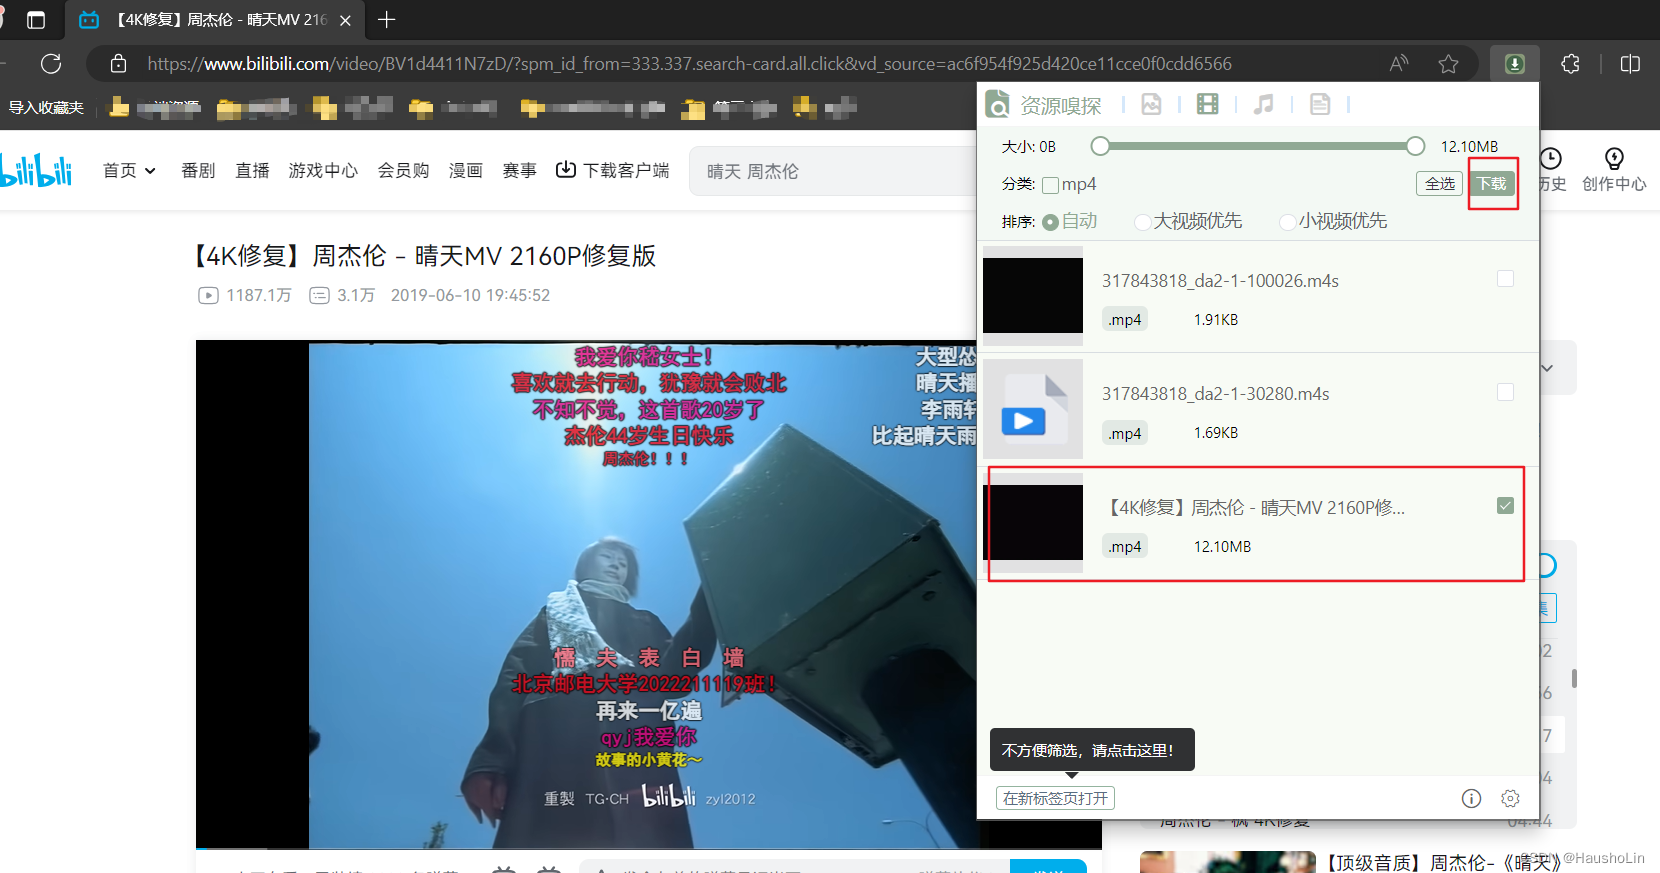Image resolution: width=1660 pixels, height=873 pixels.
Task: Go to Bilibili logo homepage
Action: [x=36, y=171]
